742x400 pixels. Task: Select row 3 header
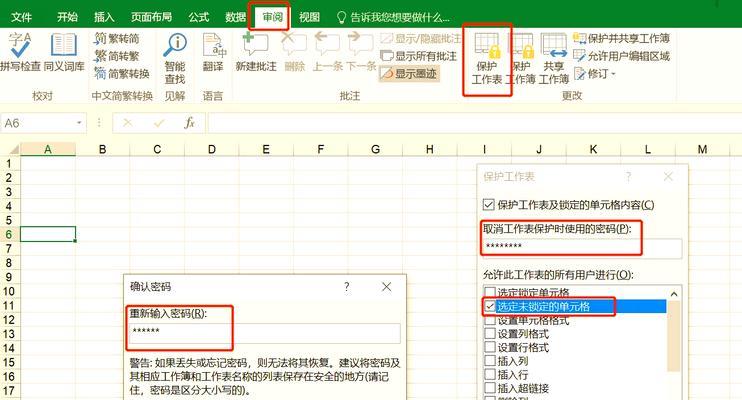(9, 192)
